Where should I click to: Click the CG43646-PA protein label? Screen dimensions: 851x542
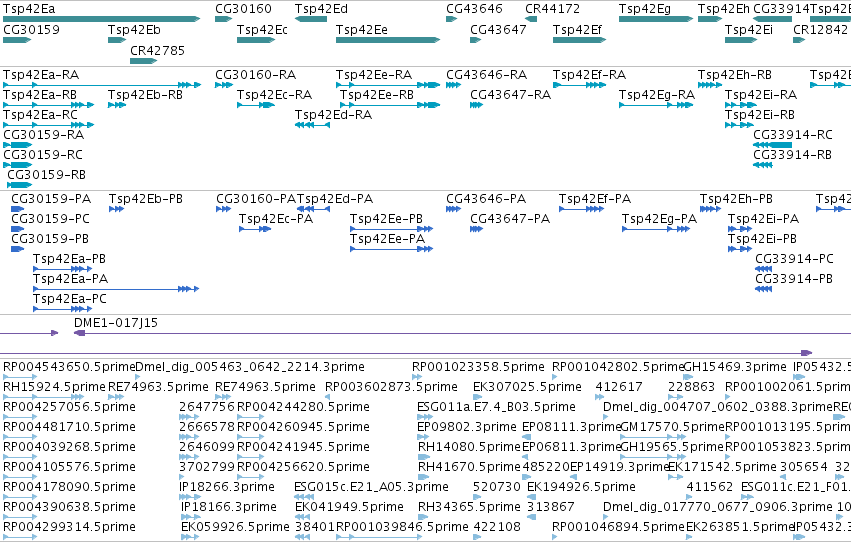tap(486, 199)
